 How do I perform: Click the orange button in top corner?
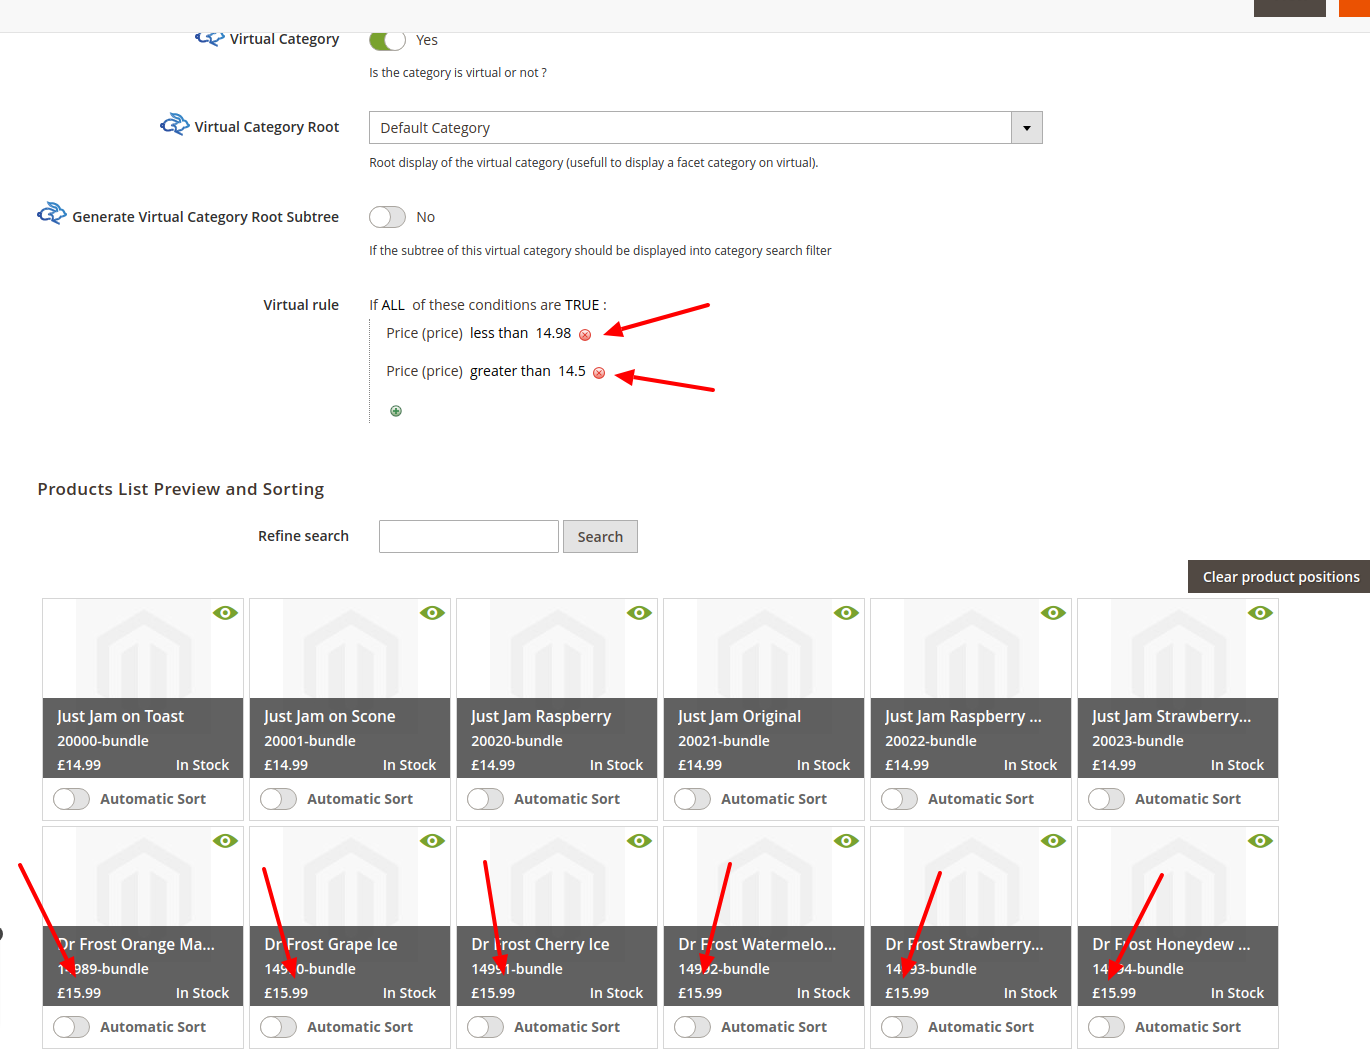point(1356,8)
